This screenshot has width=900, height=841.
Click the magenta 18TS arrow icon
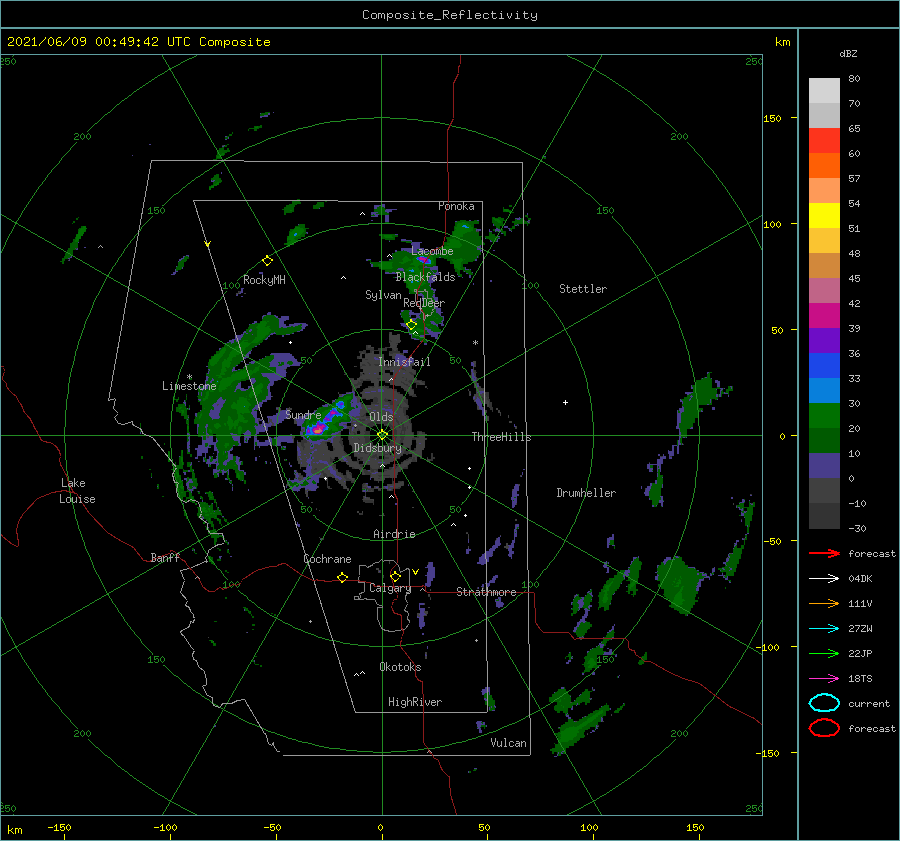[x=824, y=679]
